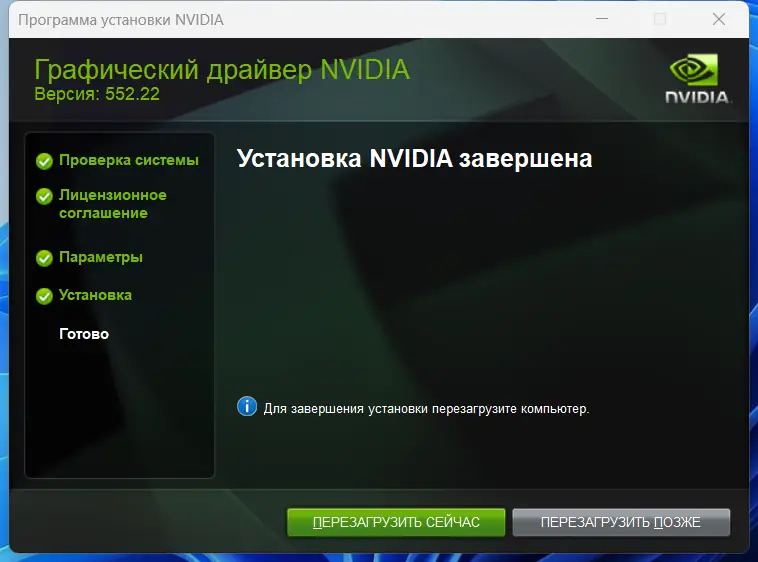Select the Проверка системы step
Image resolution: width=758 pixels, height=562 pixels.
point(129,160)
